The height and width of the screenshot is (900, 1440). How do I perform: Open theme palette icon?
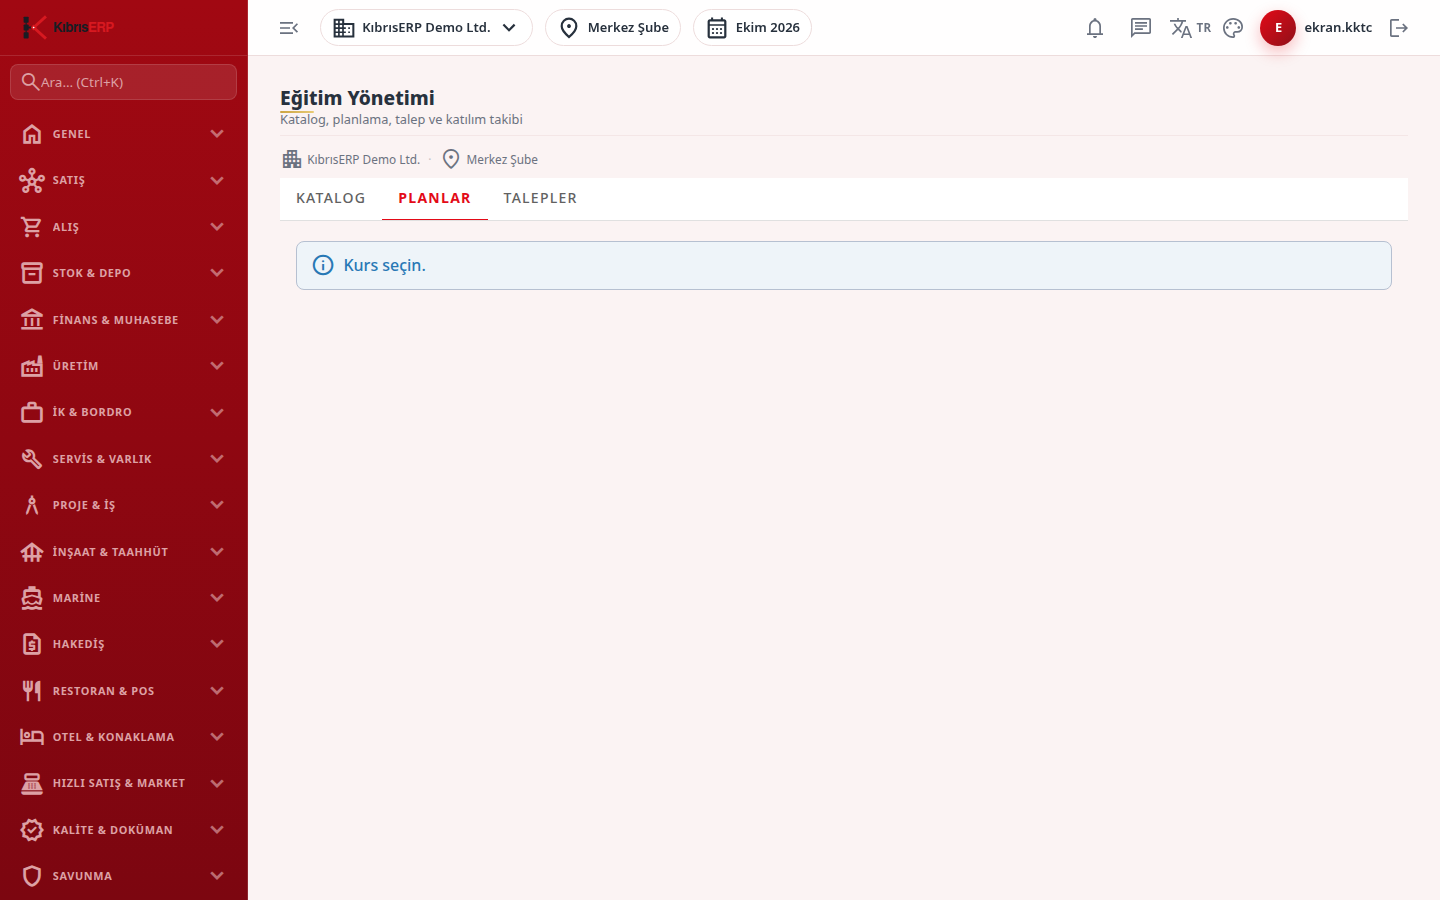[x=1233, y=28]
